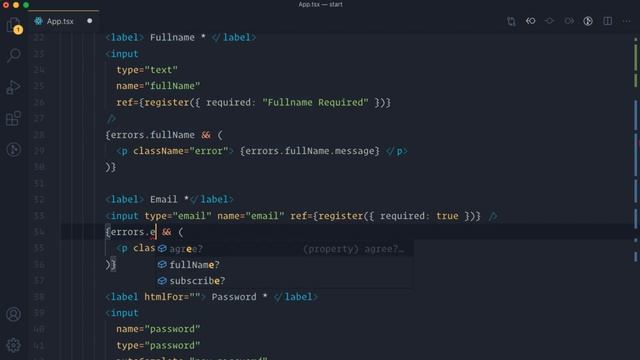This screenshot has height=360, width=640.
Task: Click the className="error" attribute
Action: point(180,151)
